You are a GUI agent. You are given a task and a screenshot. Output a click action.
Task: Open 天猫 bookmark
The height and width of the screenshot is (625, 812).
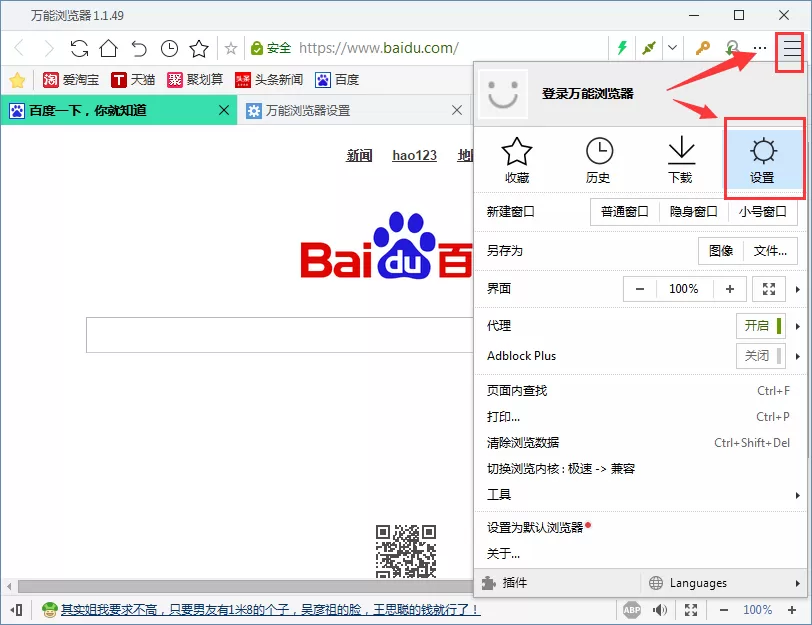(133, 80)
